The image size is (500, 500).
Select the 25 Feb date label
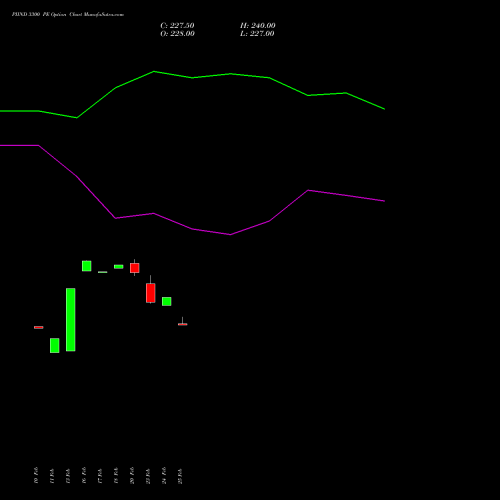(x=180, y=475)
